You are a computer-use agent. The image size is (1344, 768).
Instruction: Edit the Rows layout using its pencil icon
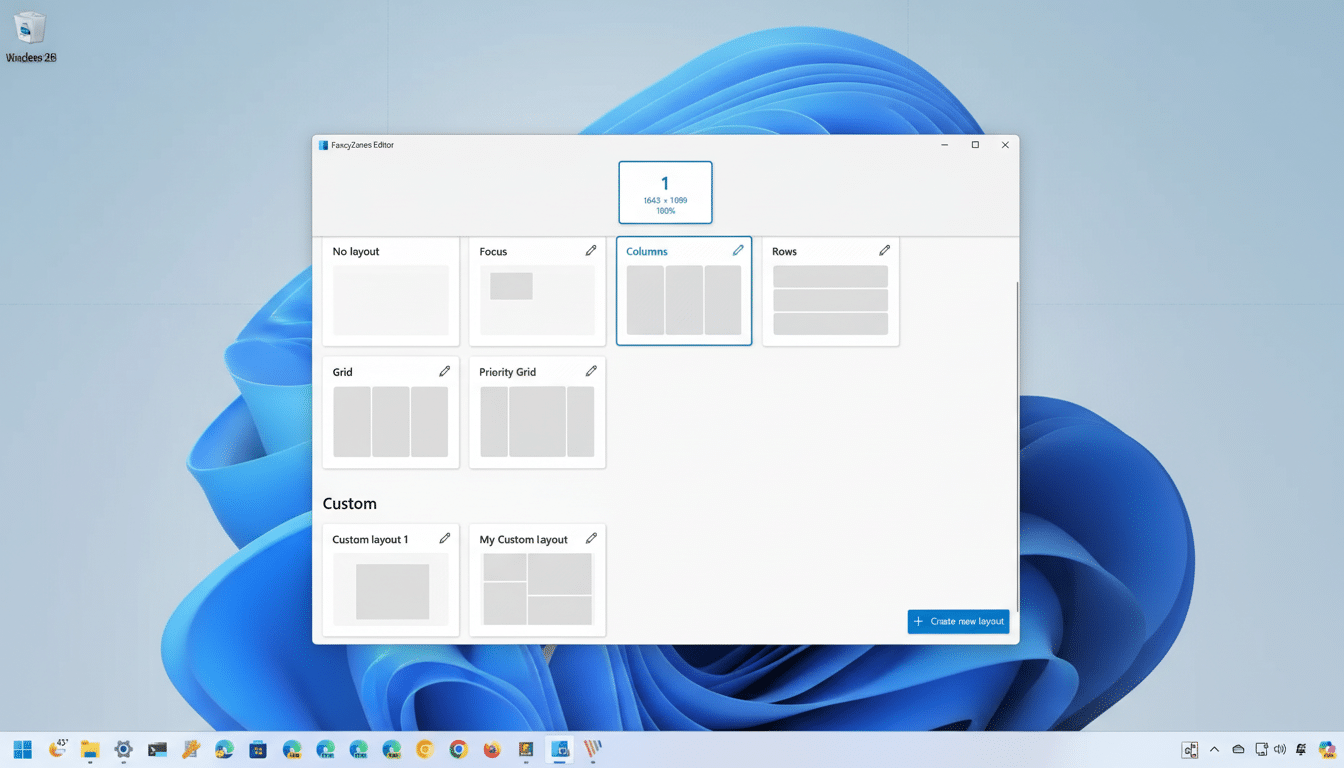click(885, 249)
